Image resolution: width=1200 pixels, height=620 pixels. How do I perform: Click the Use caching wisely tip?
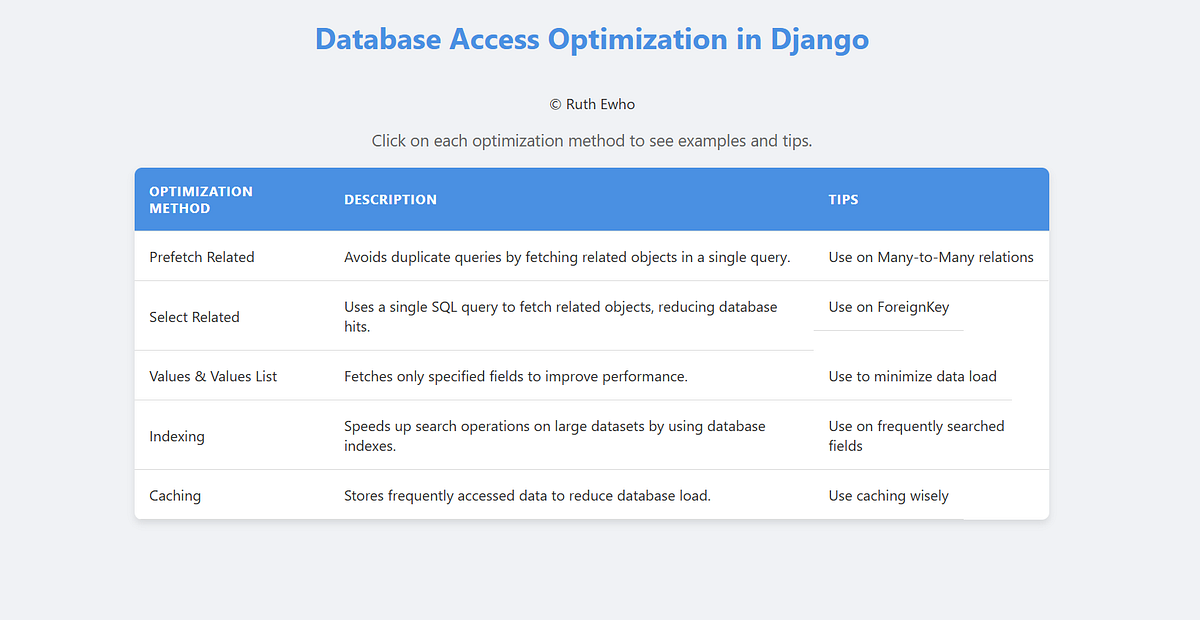coord(888,495)
